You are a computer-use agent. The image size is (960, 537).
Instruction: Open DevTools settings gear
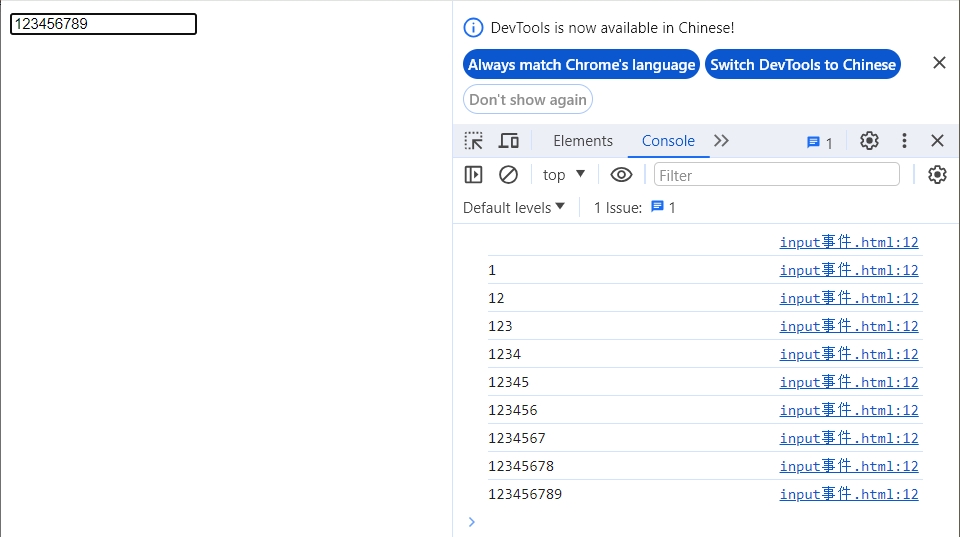869,141
